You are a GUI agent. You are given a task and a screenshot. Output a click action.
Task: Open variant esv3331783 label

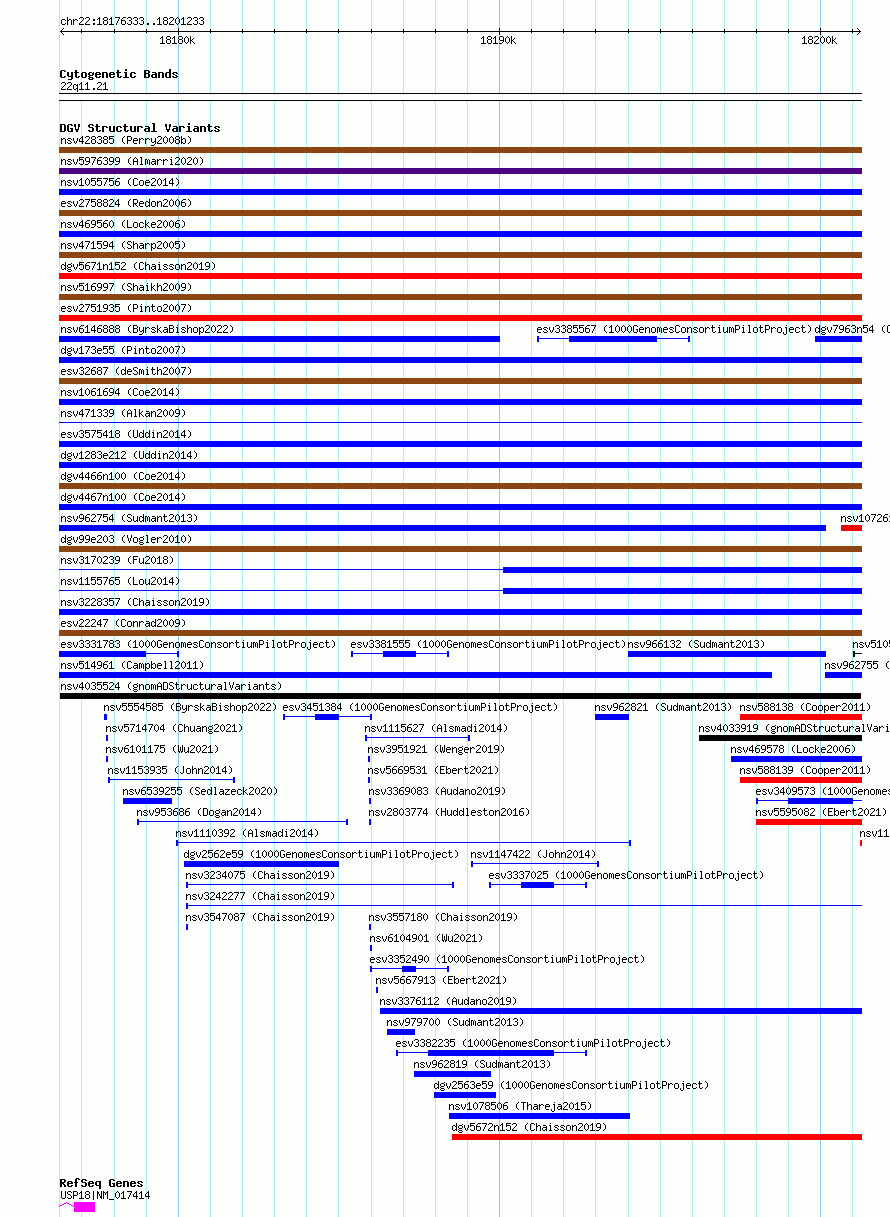[x=198, y=644]
